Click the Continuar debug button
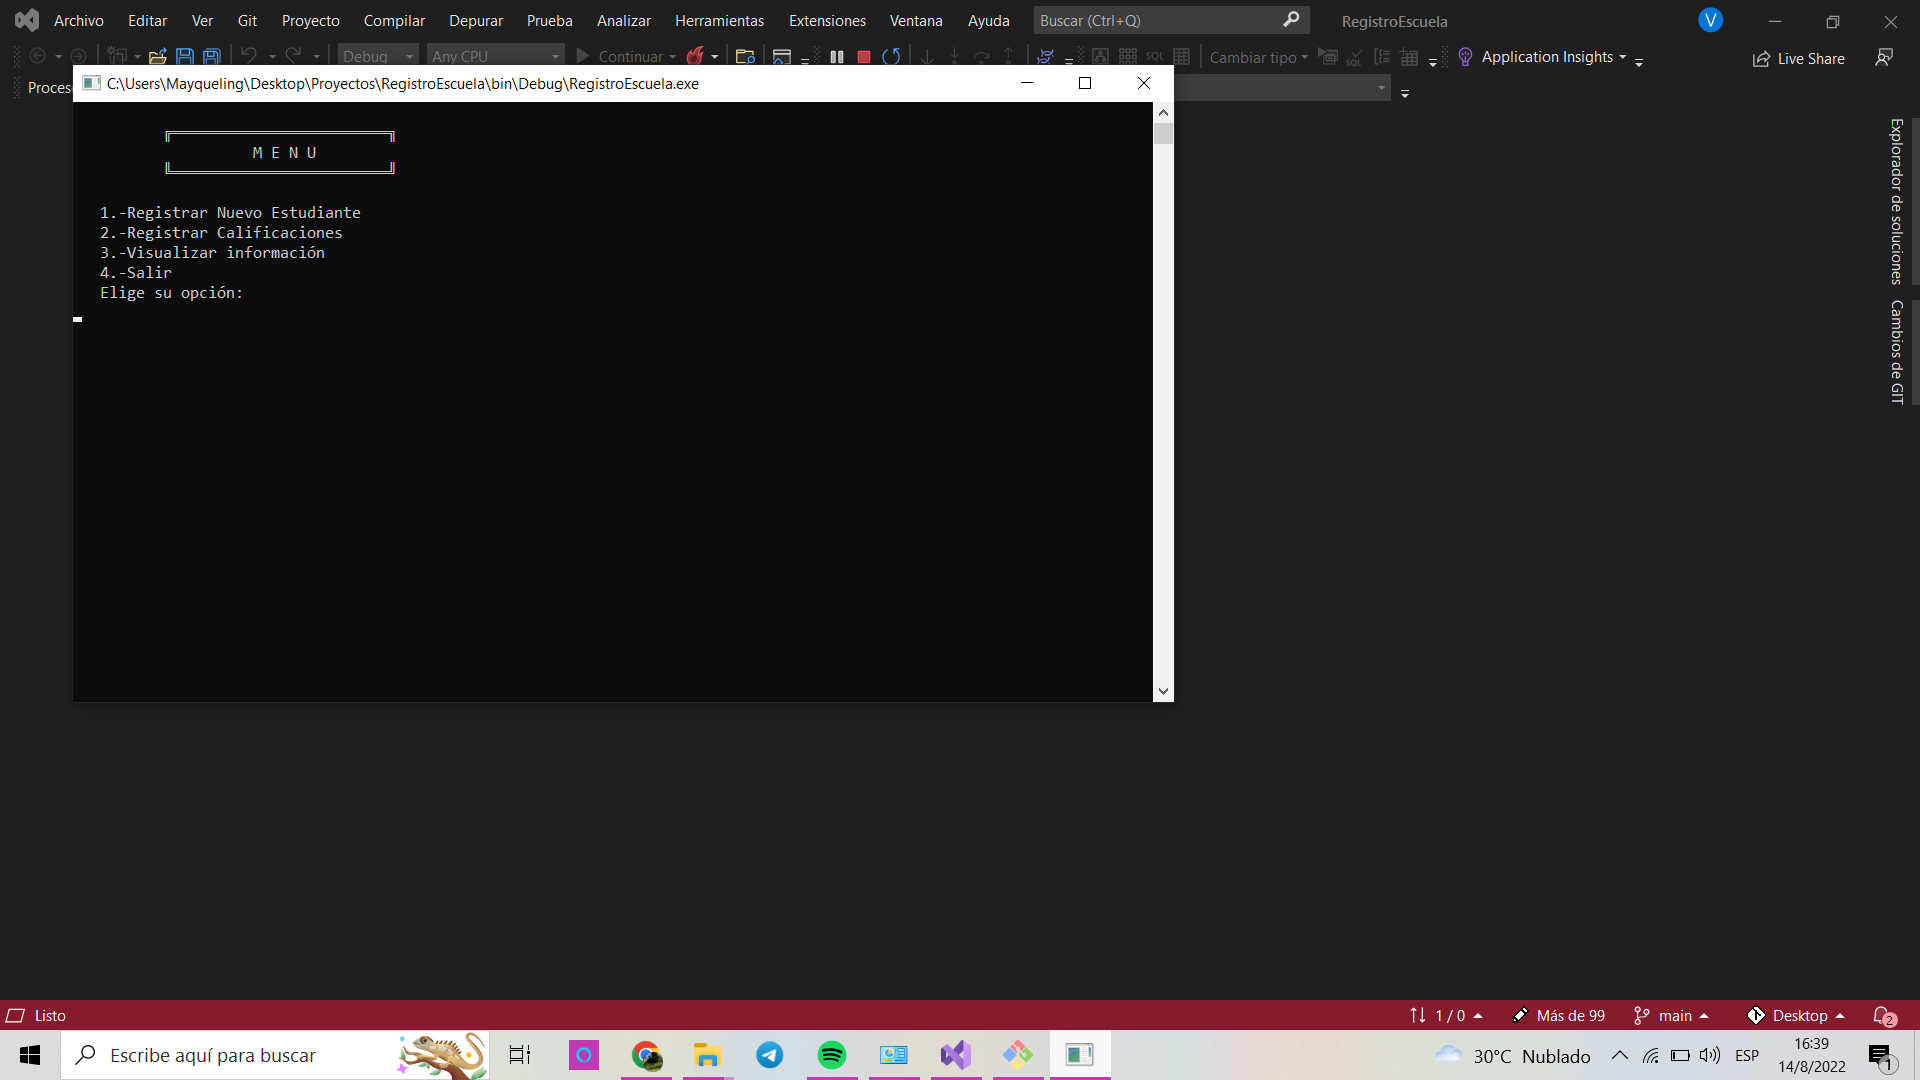 click(626, 57)
